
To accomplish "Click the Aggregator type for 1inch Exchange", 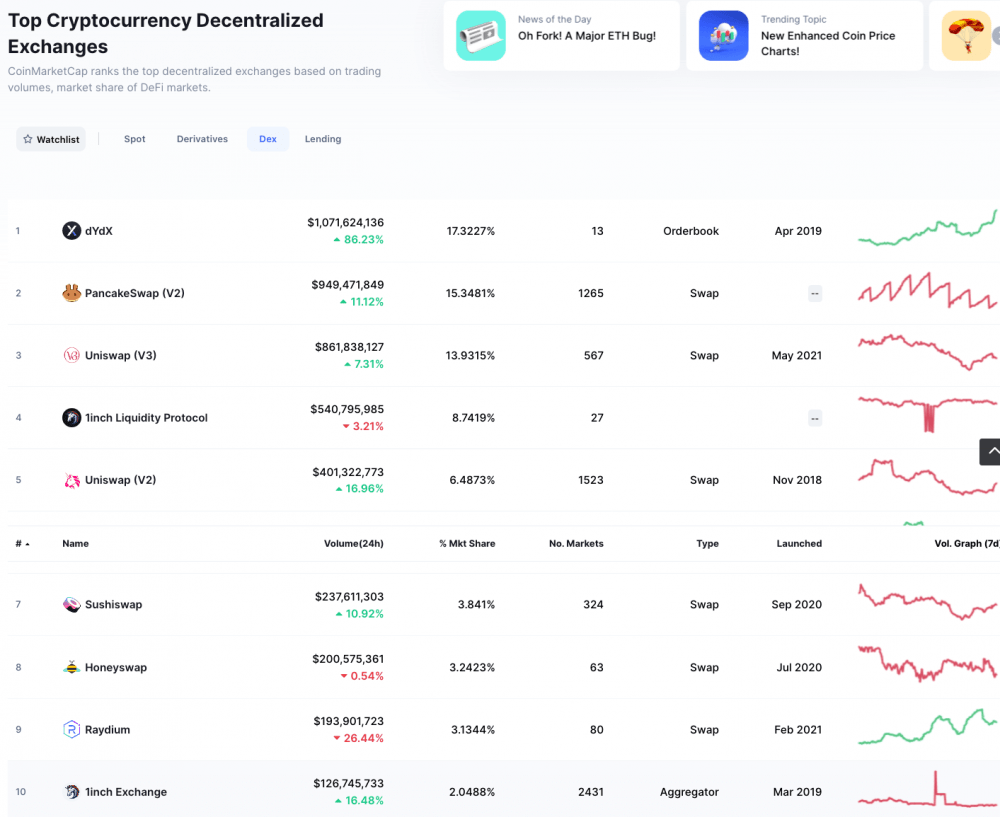I will click(x=689, y=792).
